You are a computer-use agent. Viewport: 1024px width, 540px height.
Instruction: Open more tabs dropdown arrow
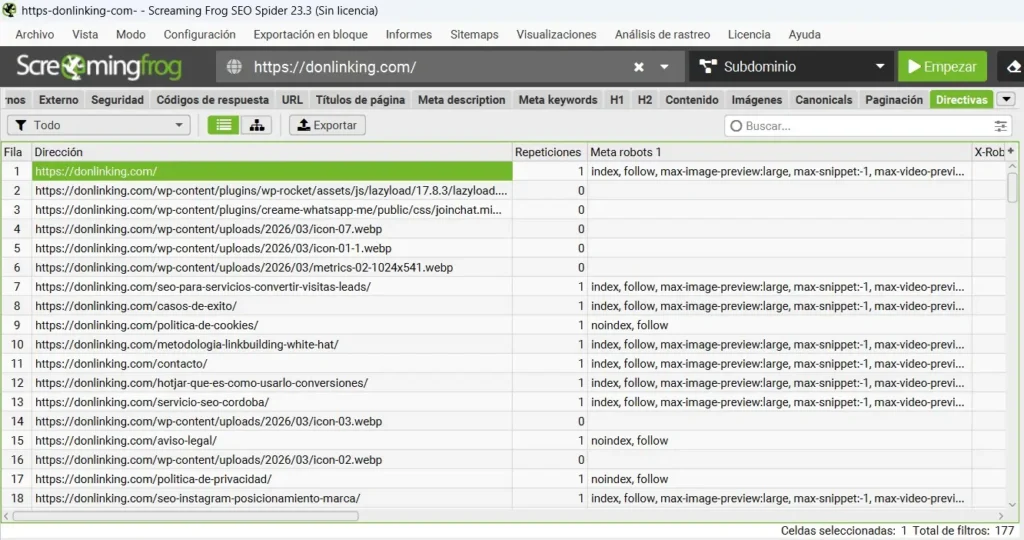[x=1006, y=99]
